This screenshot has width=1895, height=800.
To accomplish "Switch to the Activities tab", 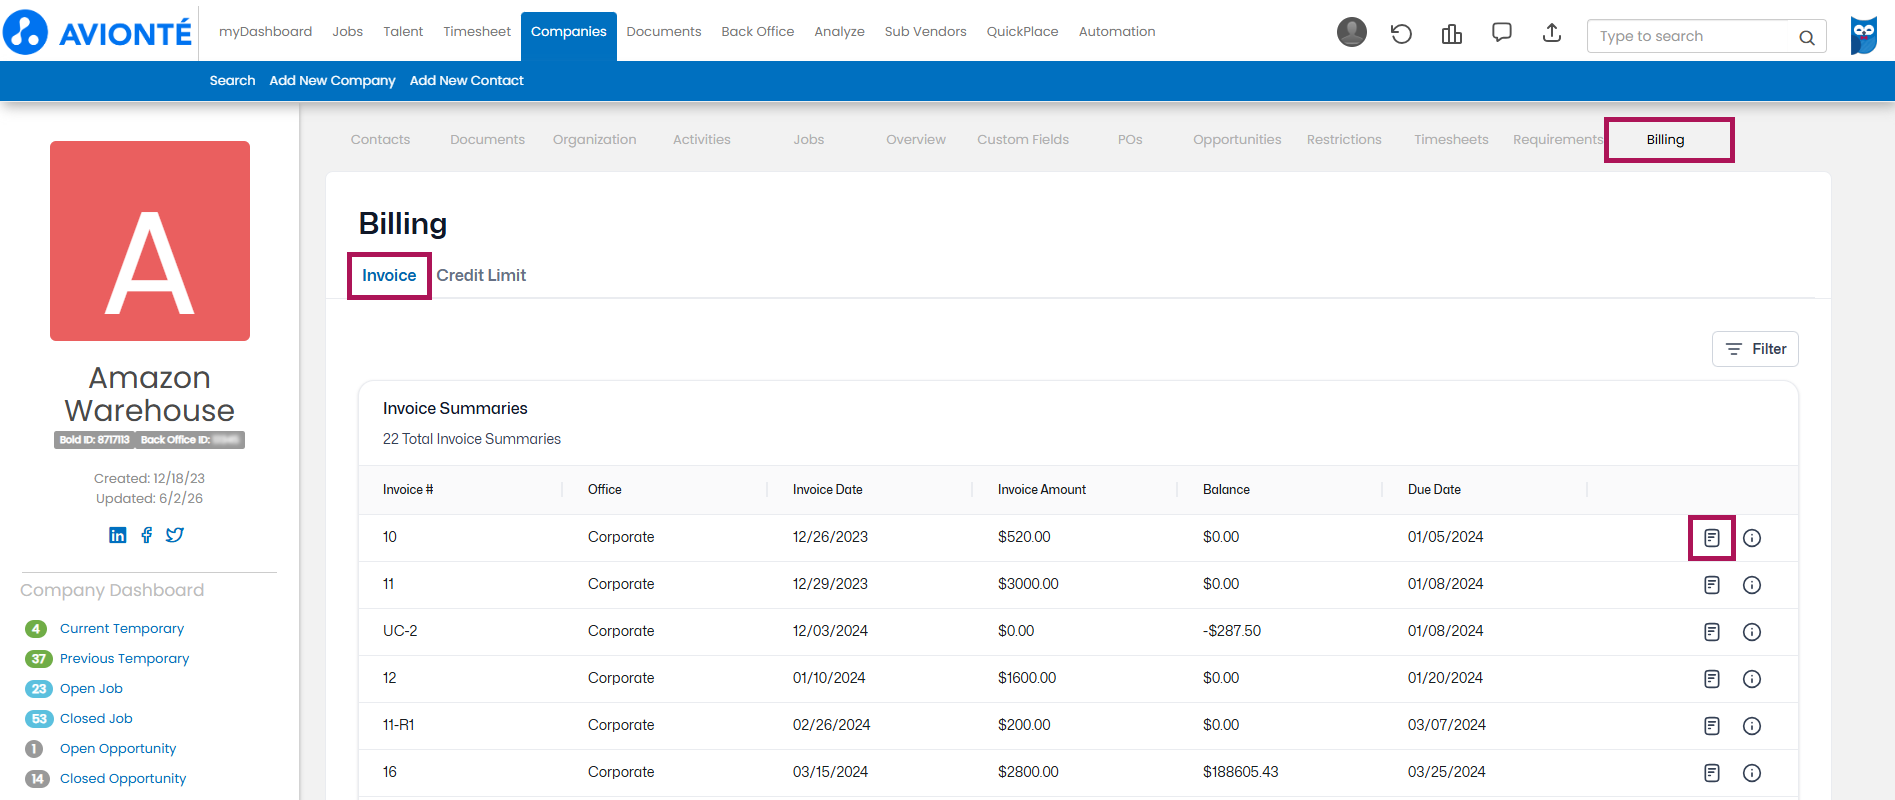I will [702, 140].
